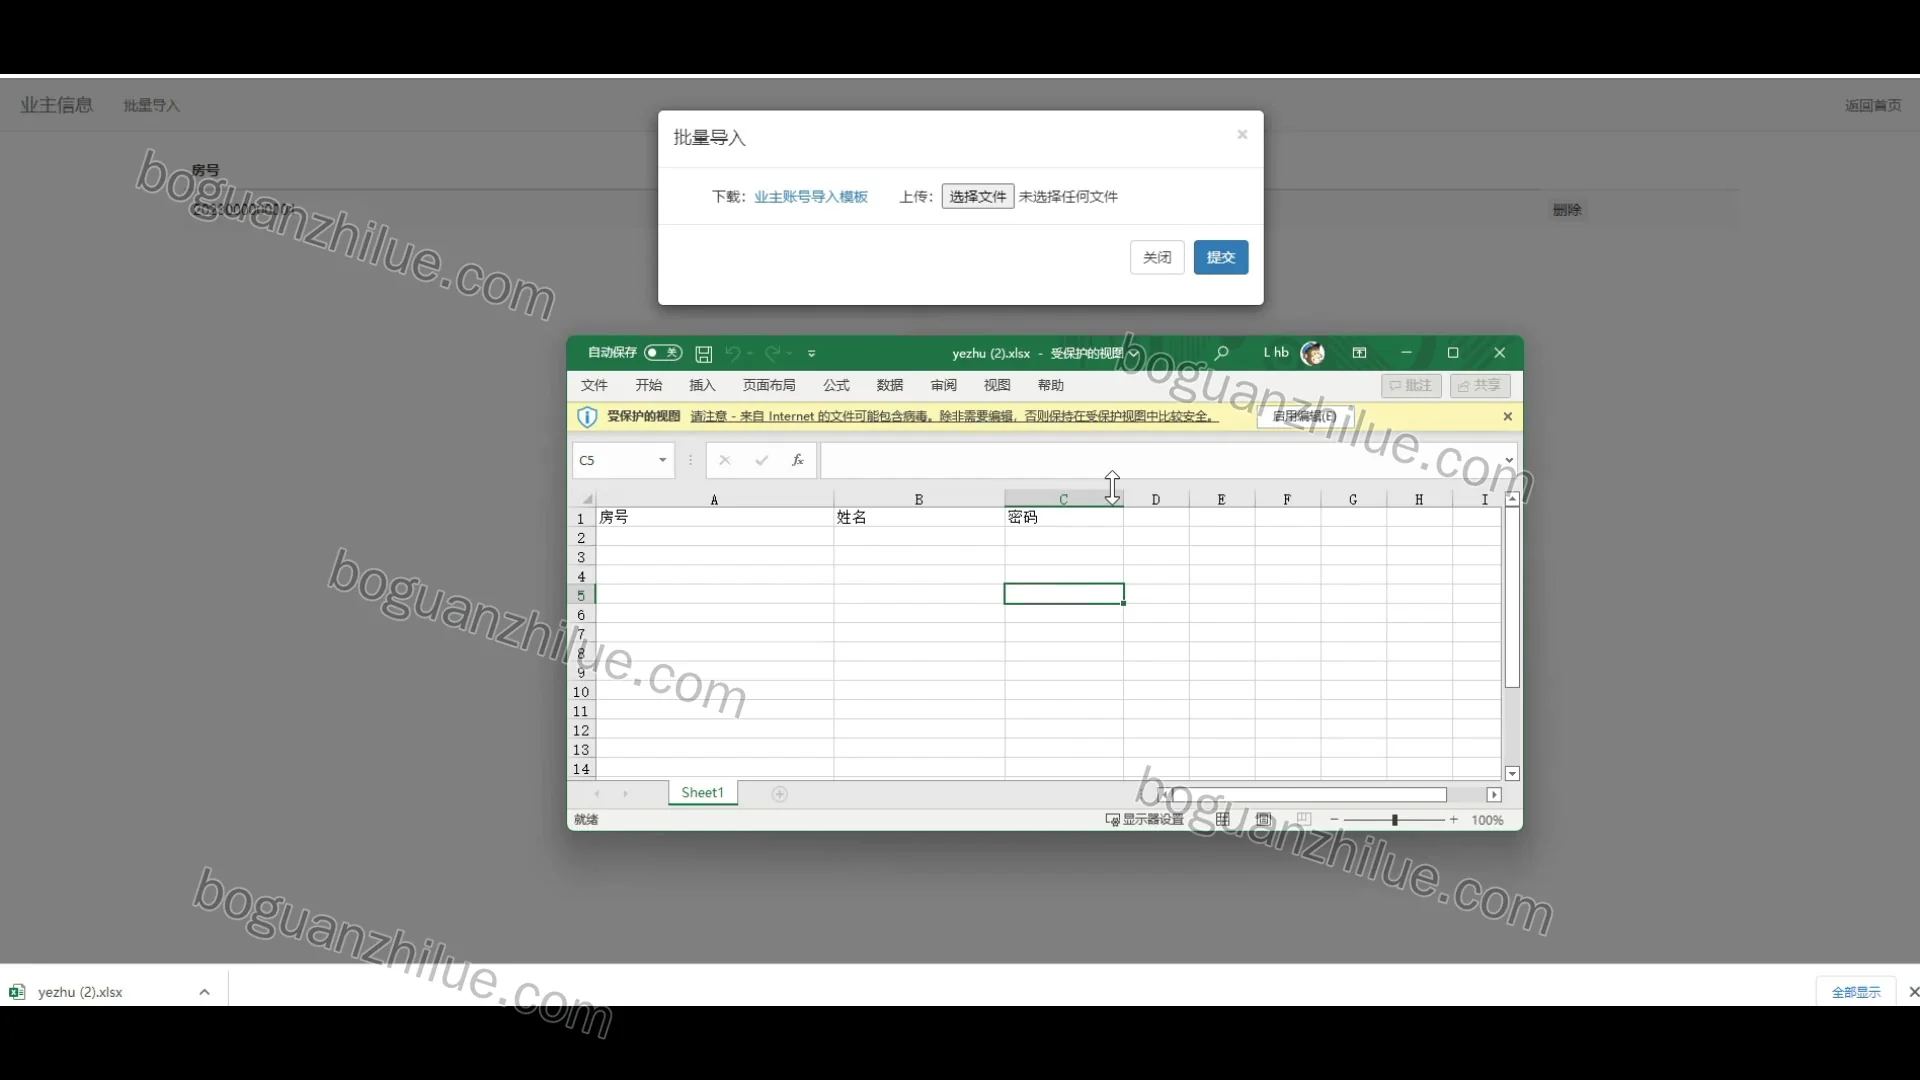1920x1080 pixels.
Task: Open the file title dropdown chevron
Action: (x=1133, y=353)
